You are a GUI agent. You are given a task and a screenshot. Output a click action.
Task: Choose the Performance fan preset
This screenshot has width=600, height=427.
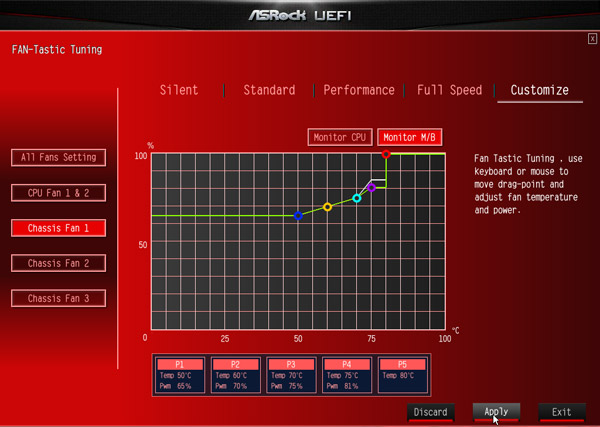[359, 90]
